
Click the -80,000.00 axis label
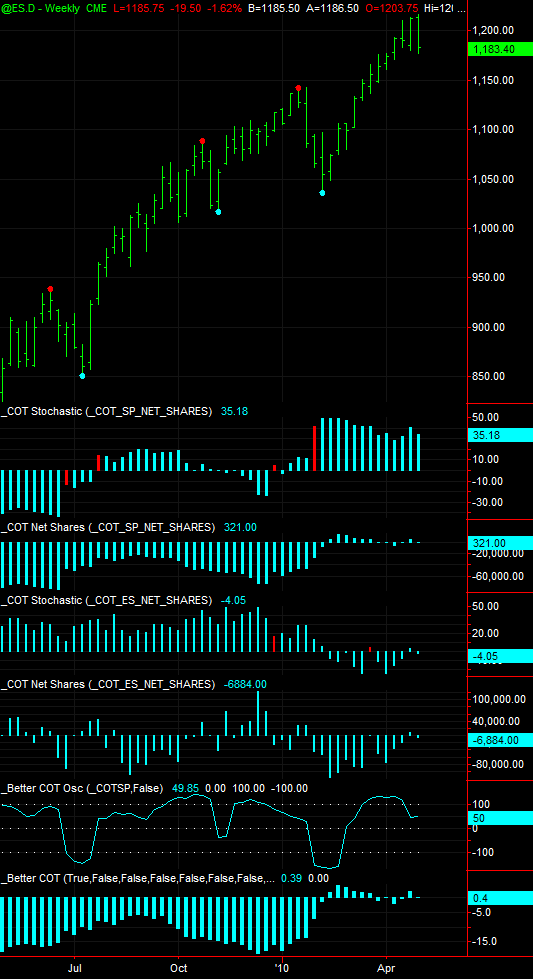498,764
